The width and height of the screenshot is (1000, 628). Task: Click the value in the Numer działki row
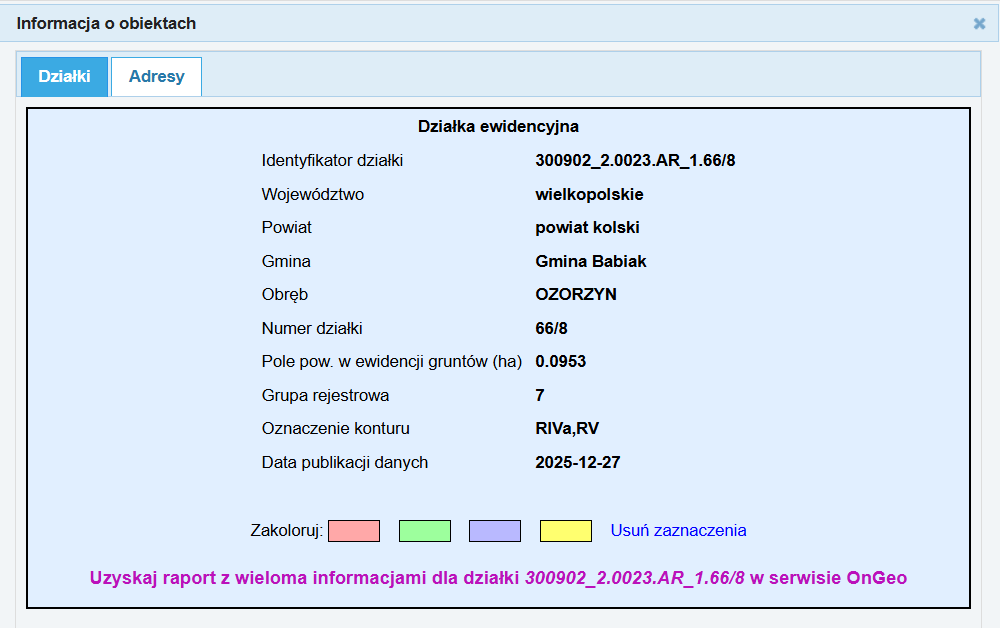(x=551, y=328)
